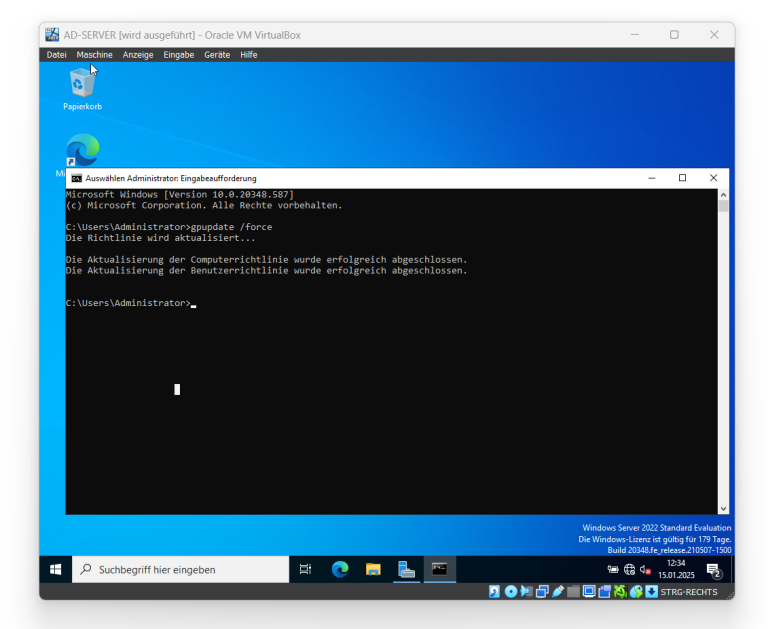Launch Edge from the taskbar
Image resolution: width=768 pixels, height=629 pixels.
[x=340, y=569]
